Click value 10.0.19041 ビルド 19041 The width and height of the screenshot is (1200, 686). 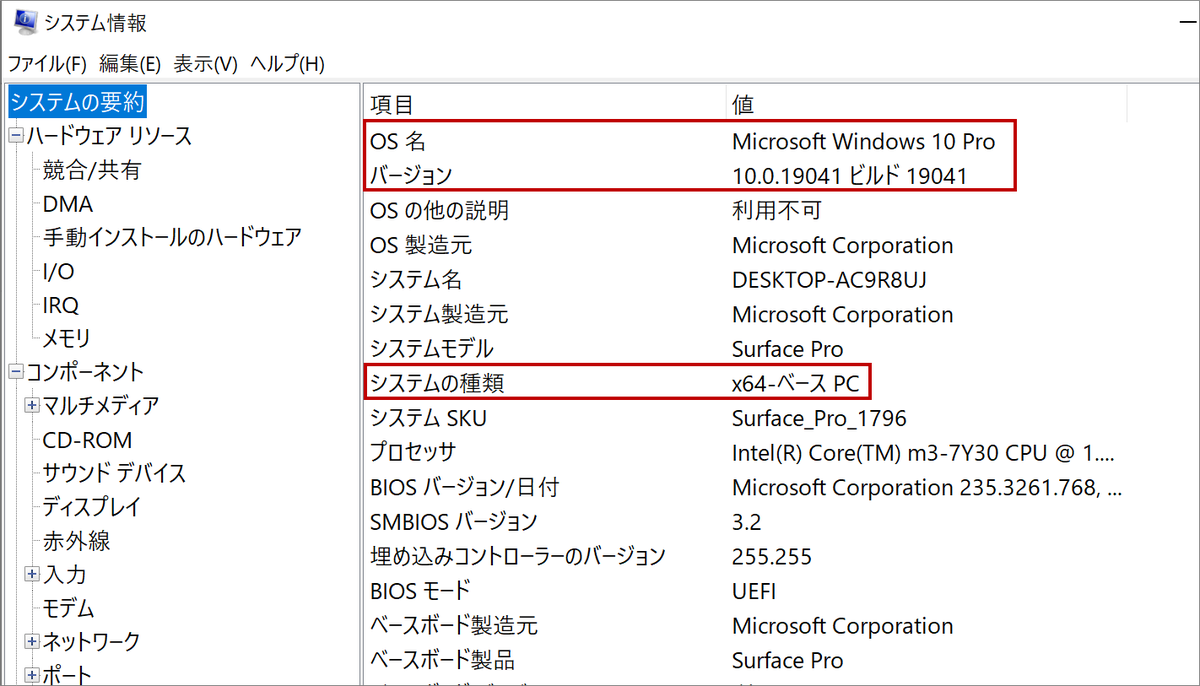coord(850,176)
